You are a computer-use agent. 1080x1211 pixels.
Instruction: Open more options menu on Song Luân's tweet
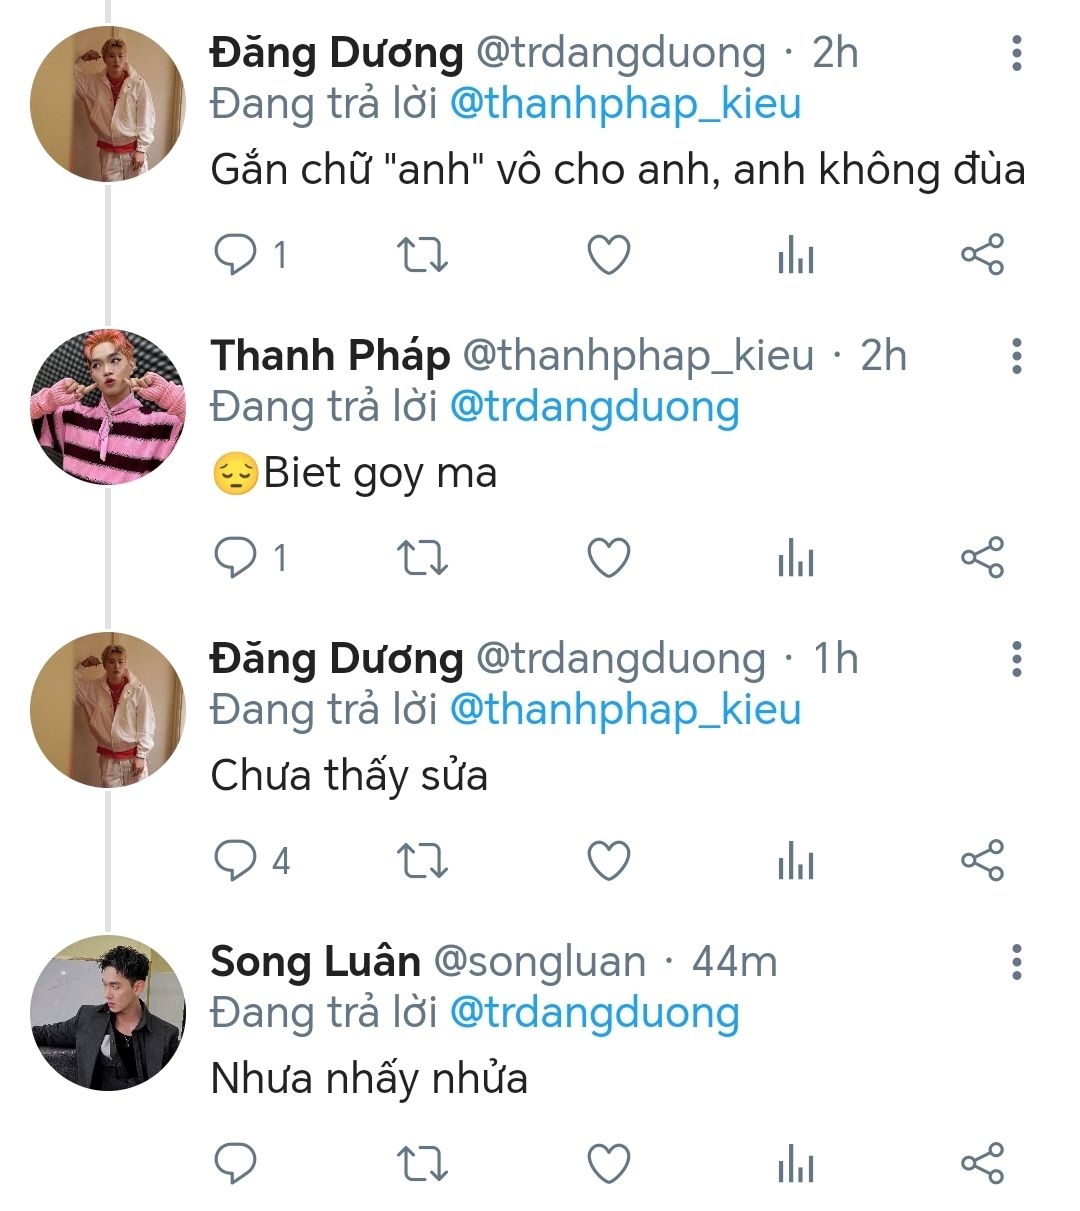(1016, 962)
